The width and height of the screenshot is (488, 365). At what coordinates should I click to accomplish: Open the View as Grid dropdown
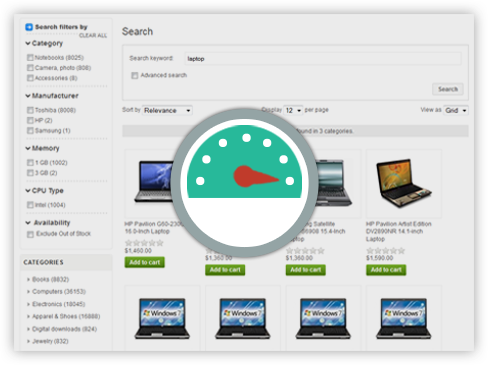click(456, 110)
